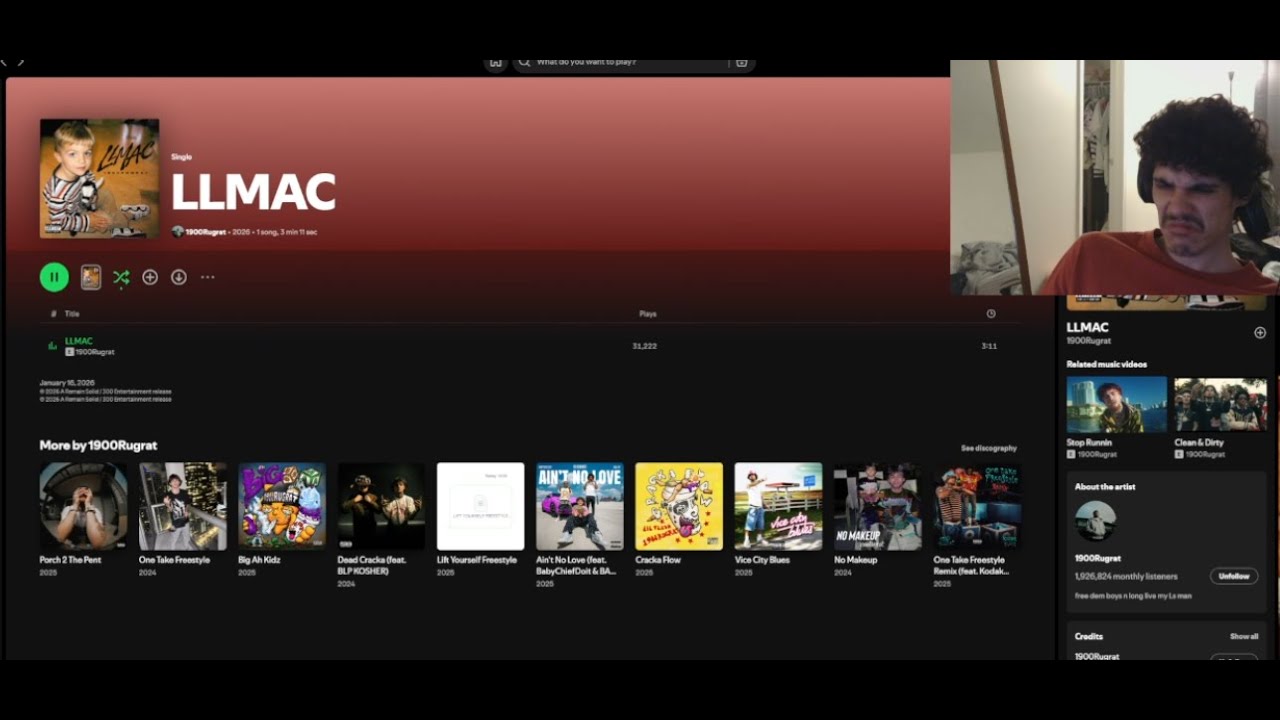
Task: Click the webcam overlay video
Action: click(x=1115, y=178)
